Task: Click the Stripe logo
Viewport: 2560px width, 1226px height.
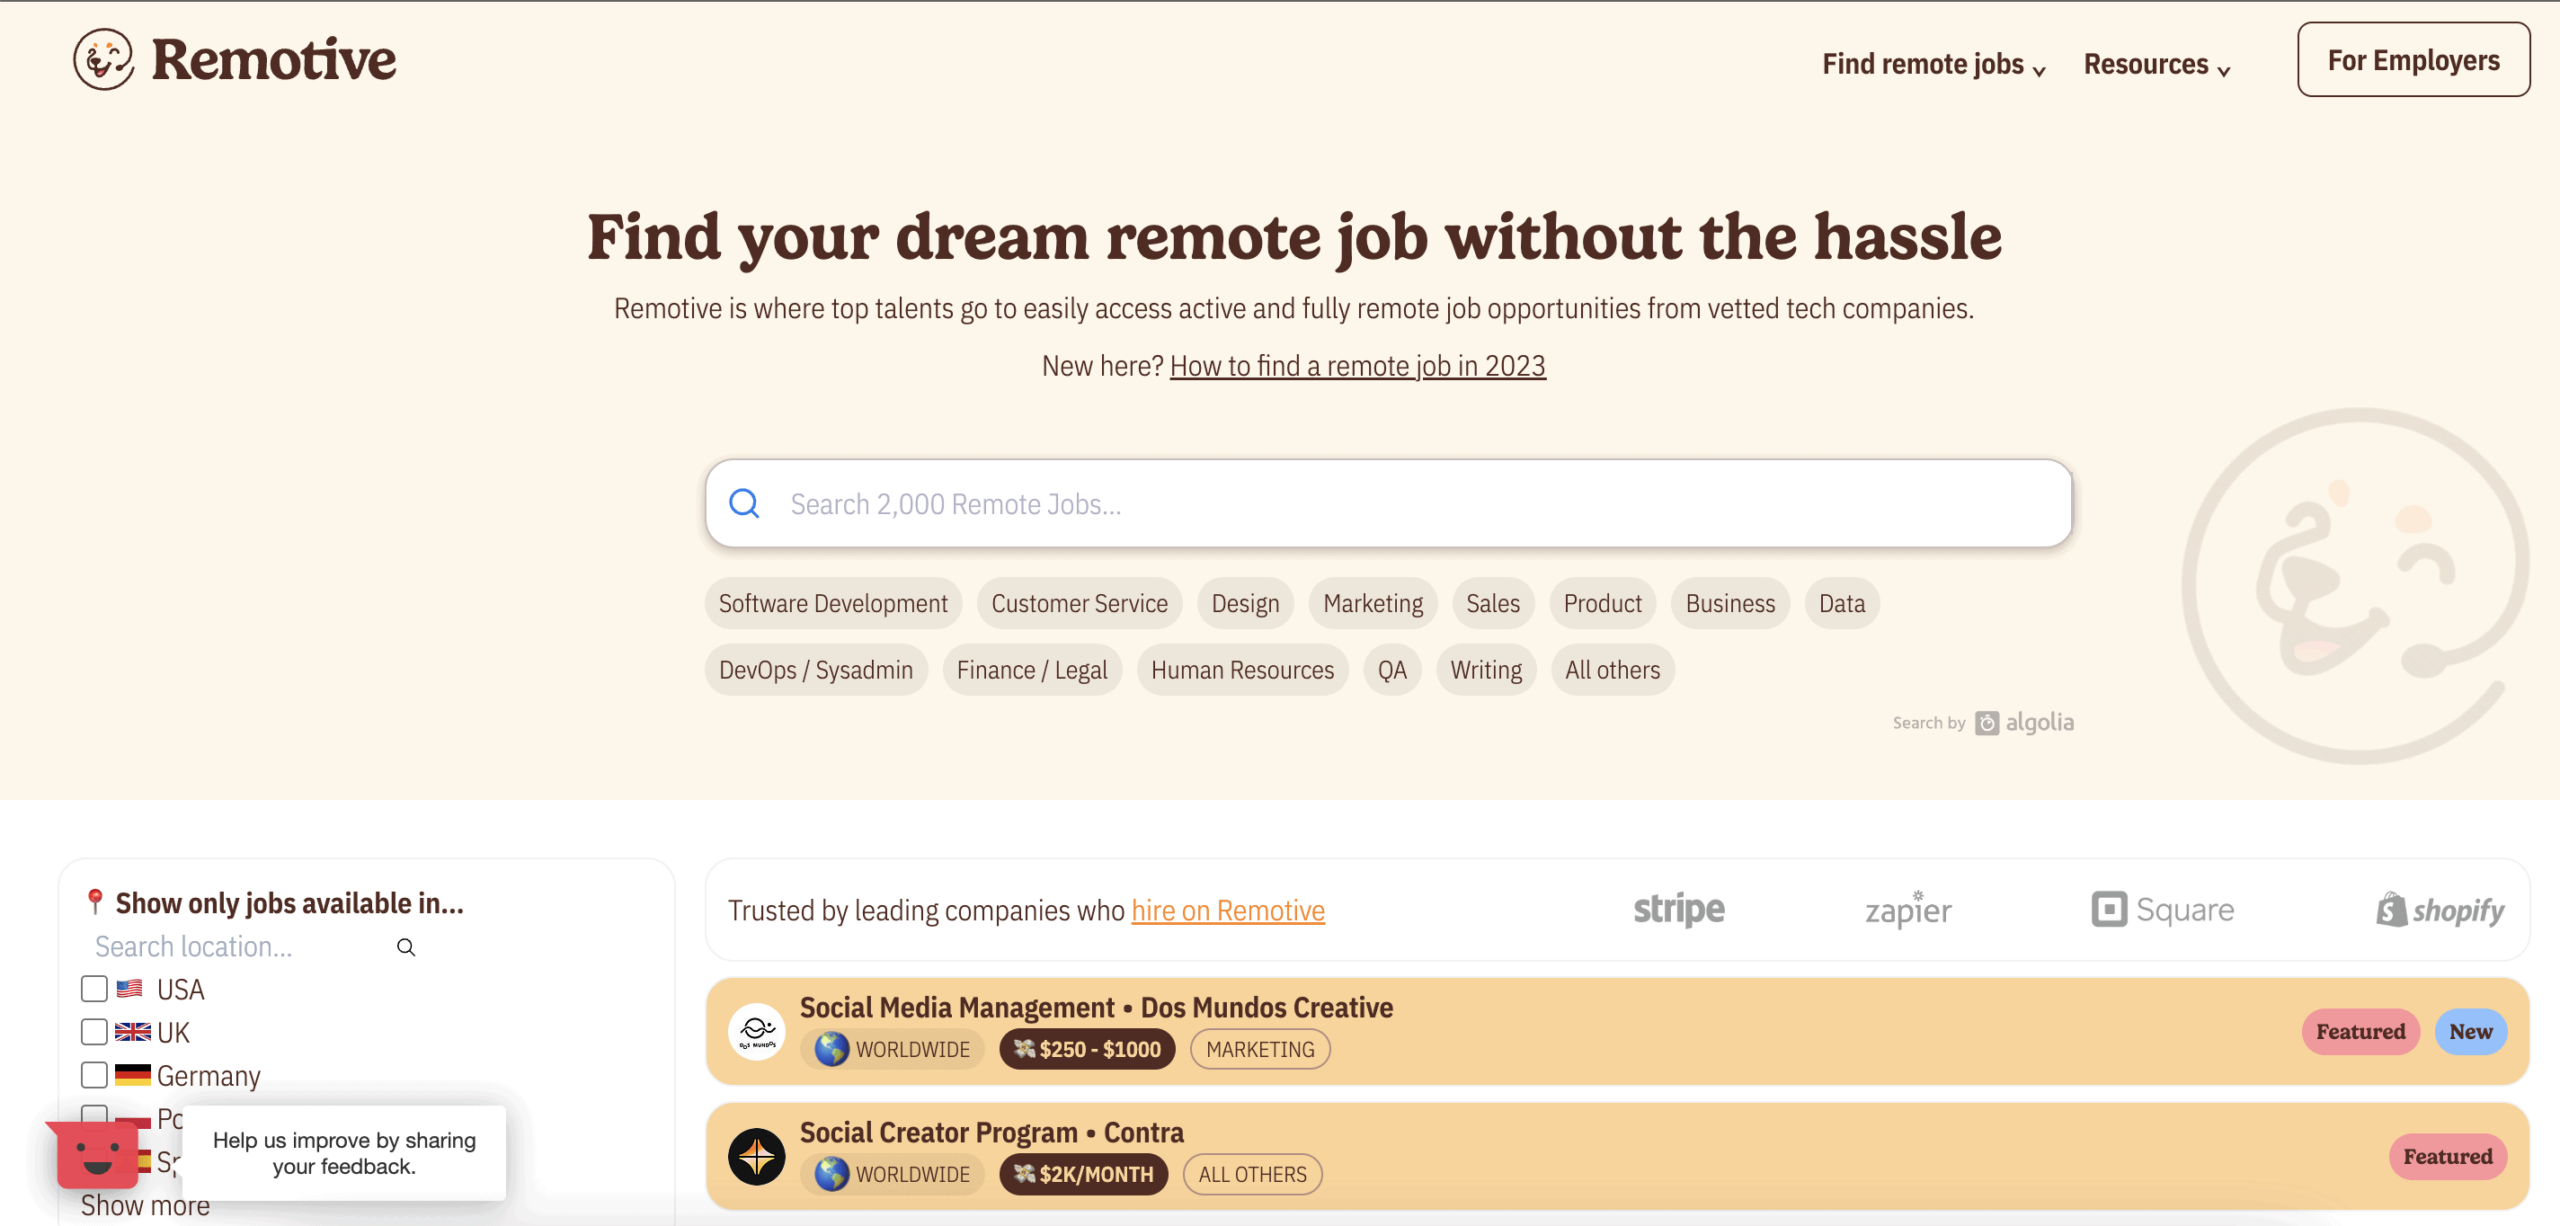Action: click(x=1679, y=909)
